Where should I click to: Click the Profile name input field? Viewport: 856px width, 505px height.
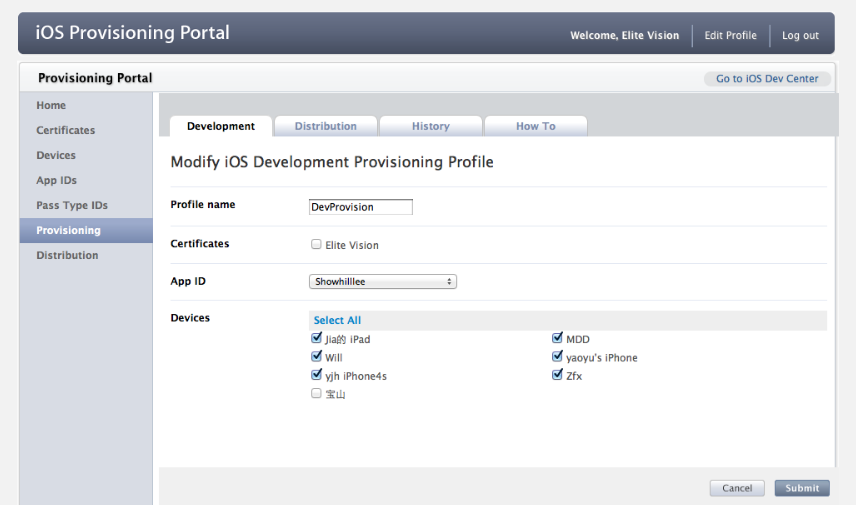[x=361, y=207]
